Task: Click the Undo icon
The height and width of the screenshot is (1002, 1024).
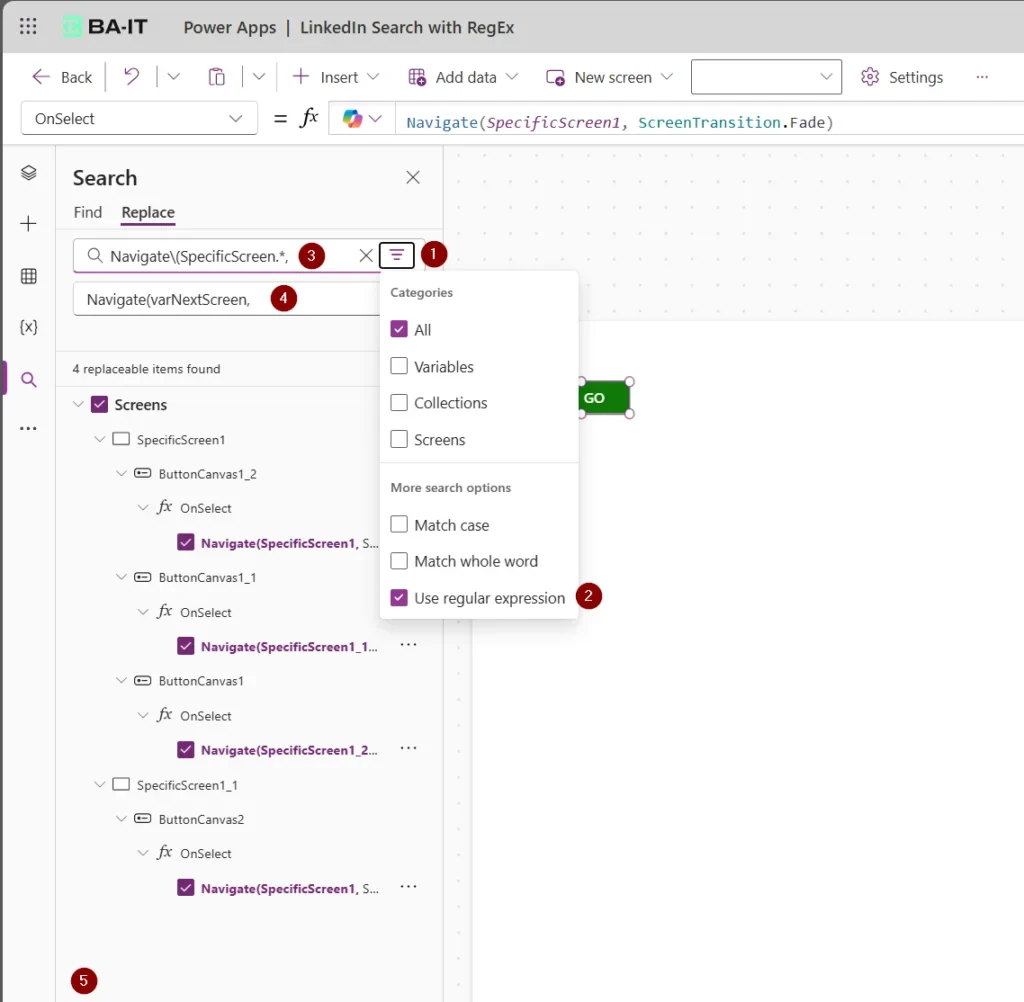Action: (x=131, y=77)
